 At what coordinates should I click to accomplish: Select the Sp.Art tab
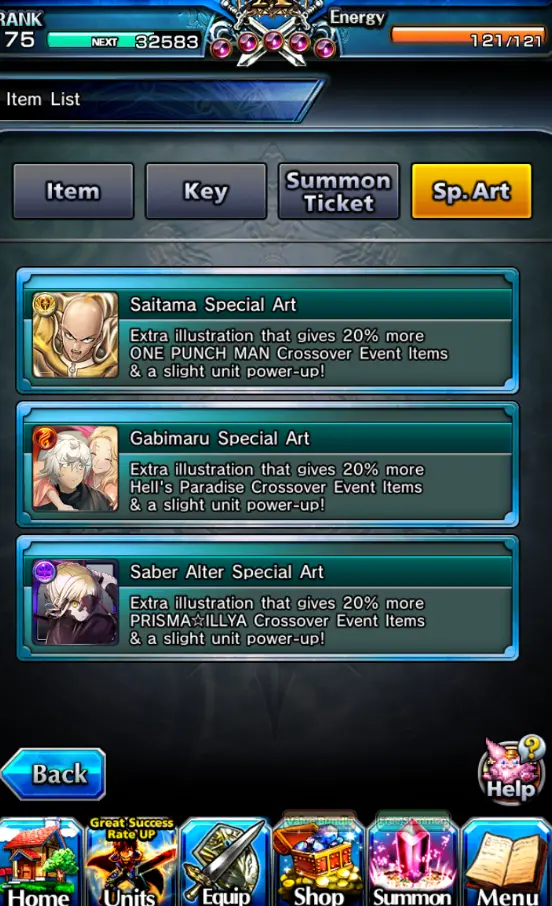click(471, 191)
